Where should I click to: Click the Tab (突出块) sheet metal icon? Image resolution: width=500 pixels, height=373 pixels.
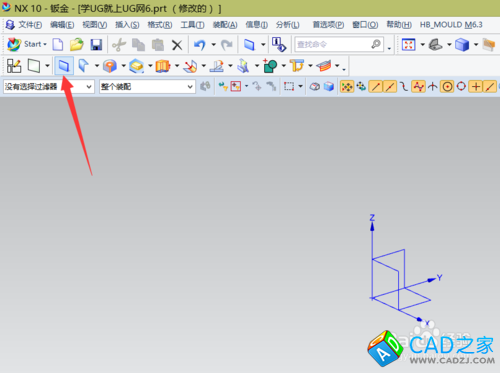[64, 66]
